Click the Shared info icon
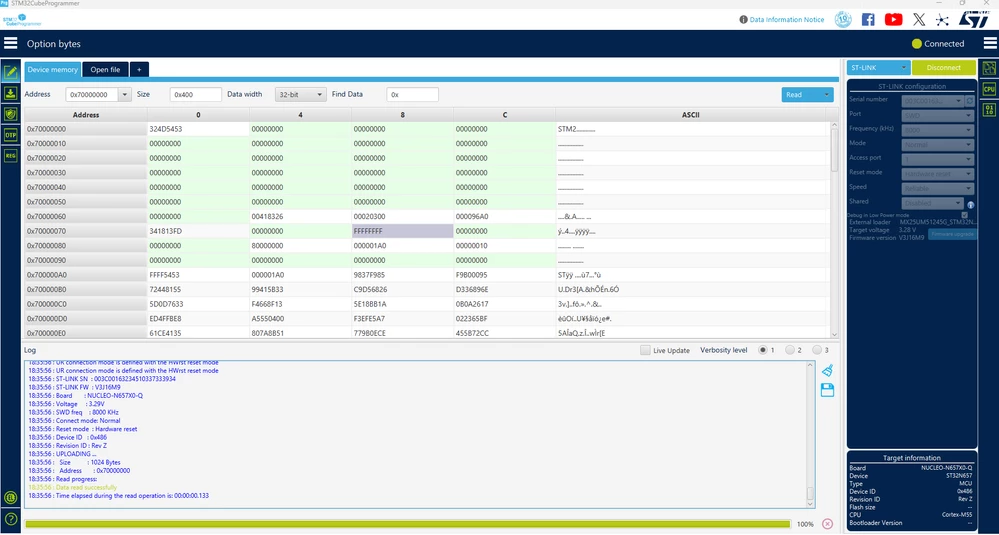Viewport: 999px width, 535px height. (970, 205)
